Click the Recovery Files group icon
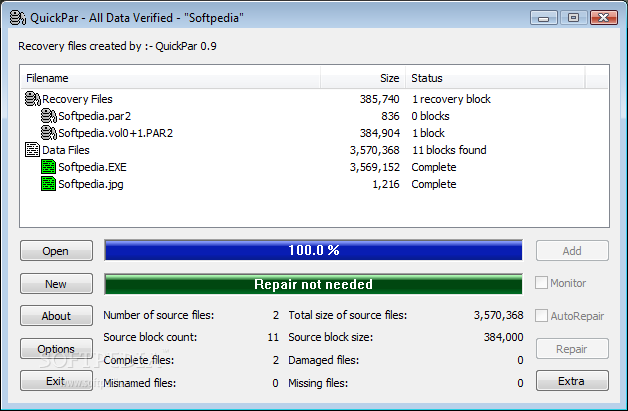The height and width of the screenshot is (411, 628). point(32,99)
